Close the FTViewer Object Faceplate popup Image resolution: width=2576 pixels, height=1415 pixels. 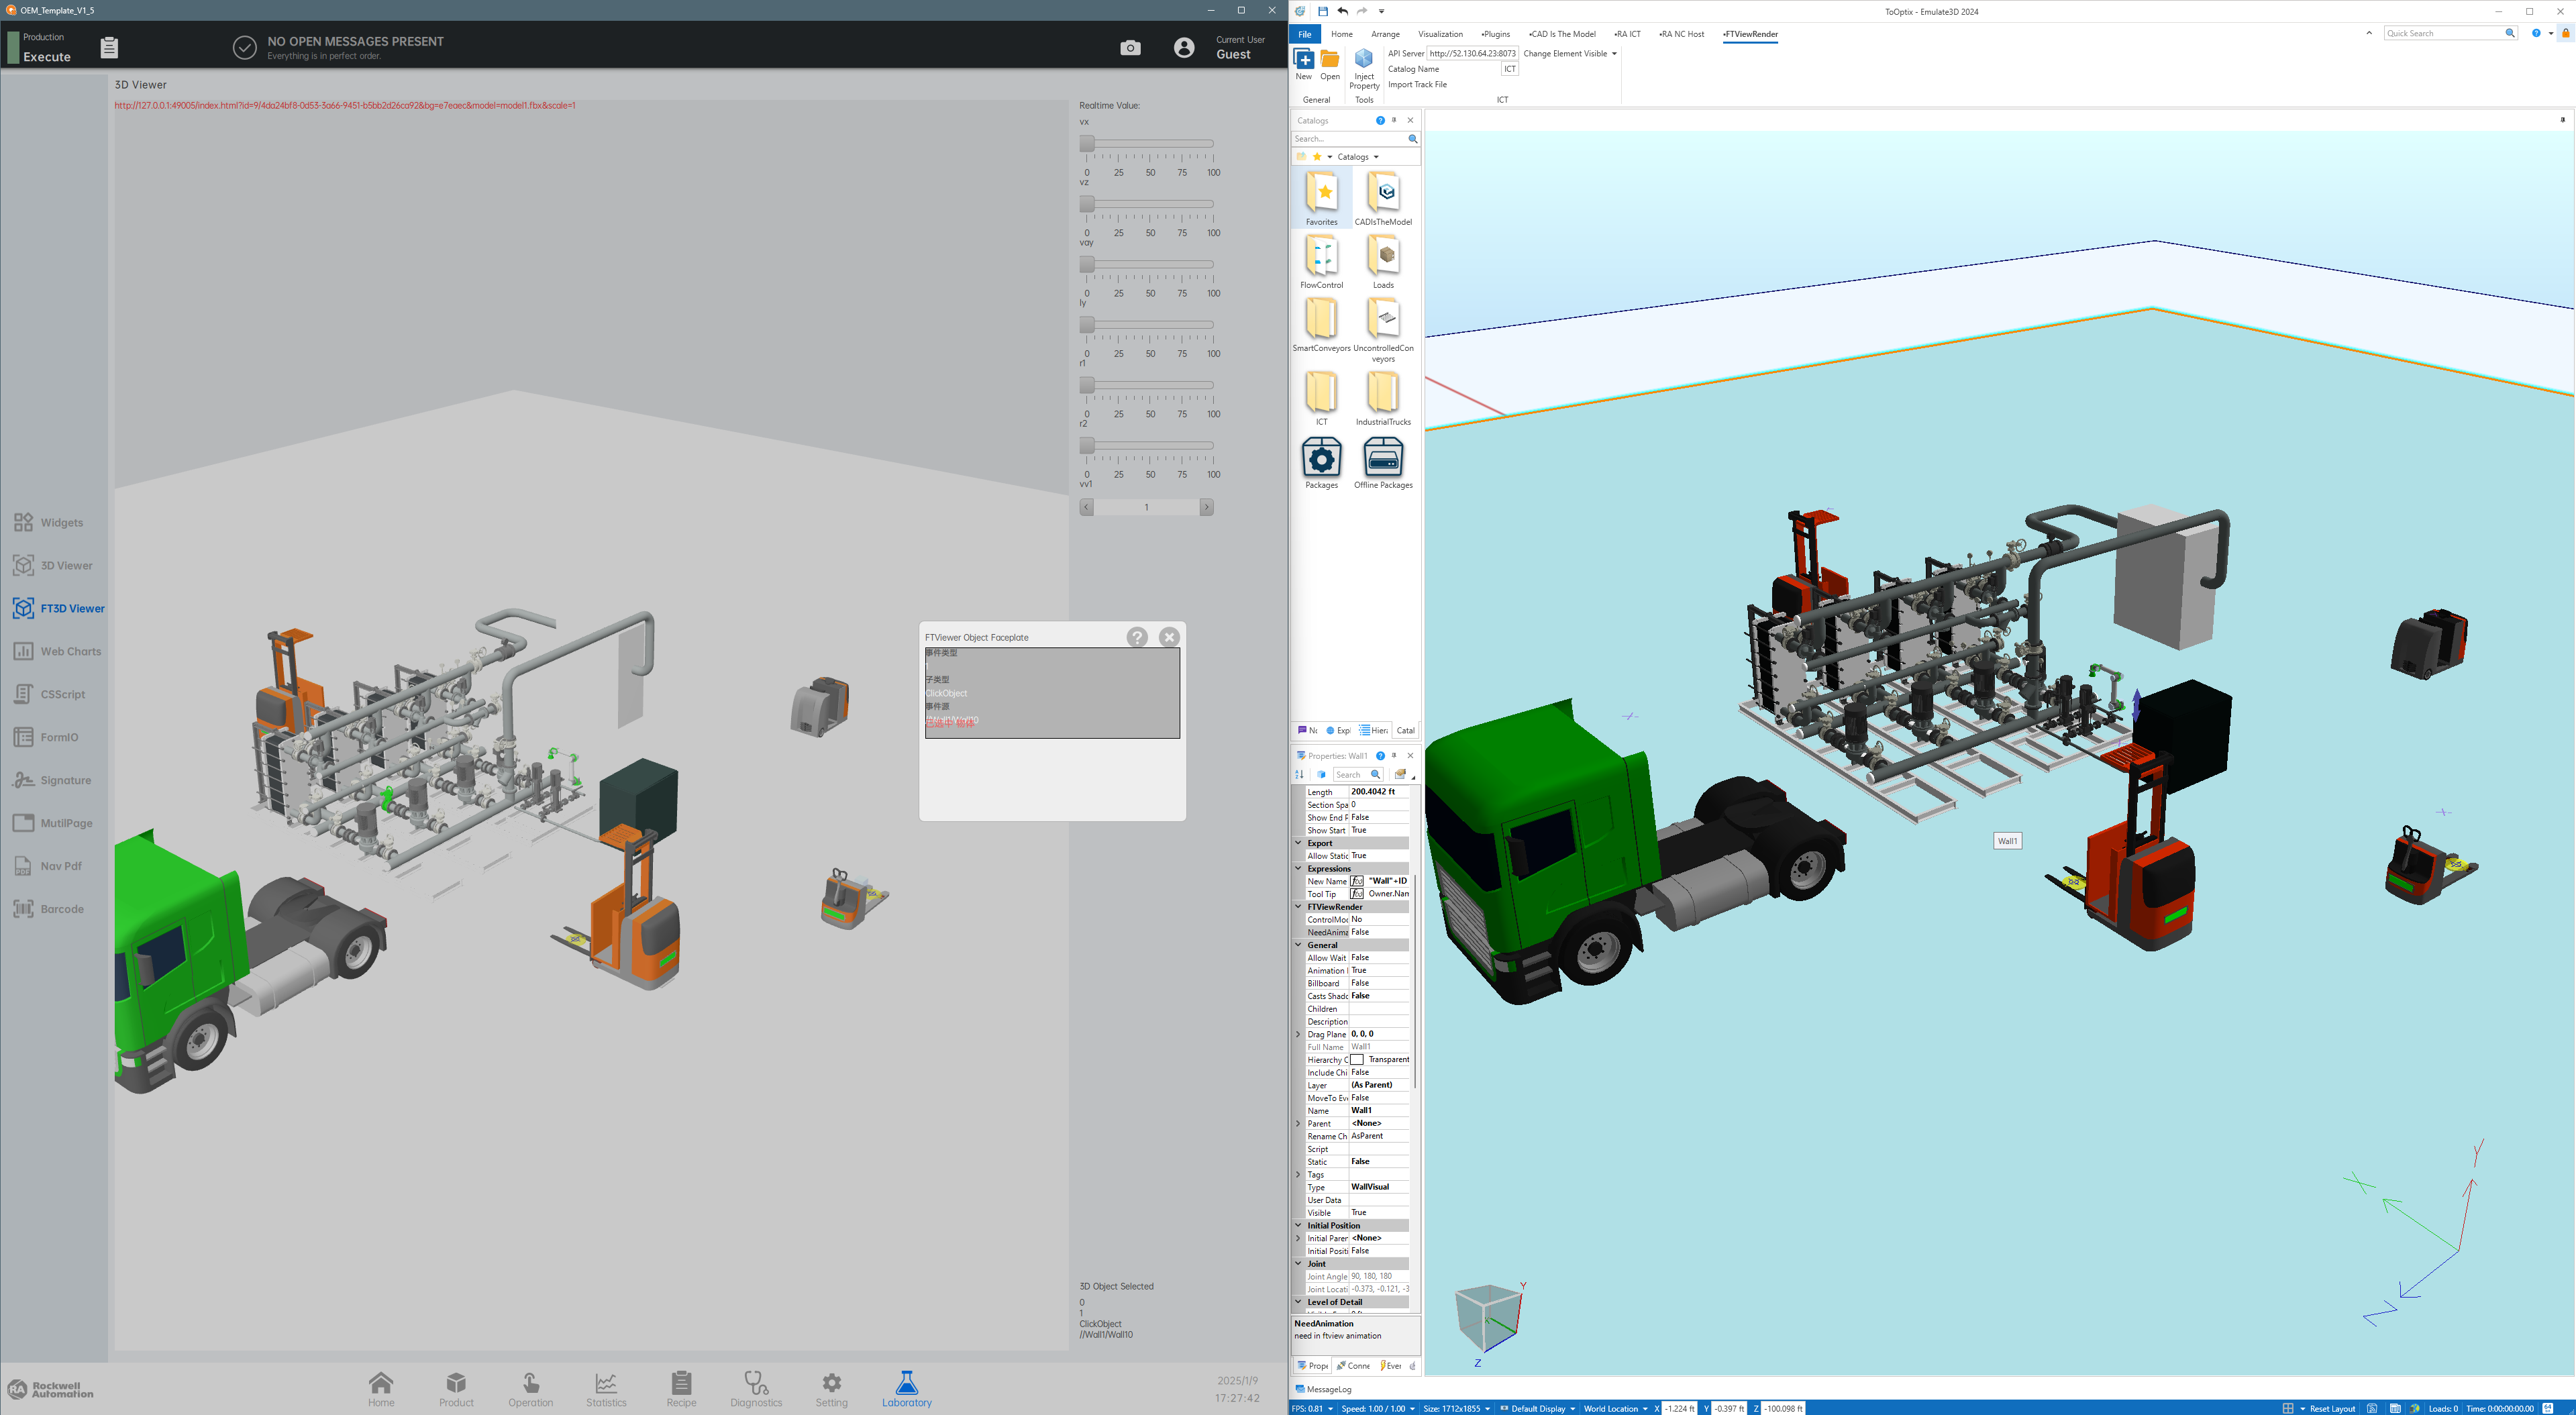pos(1169,637)
